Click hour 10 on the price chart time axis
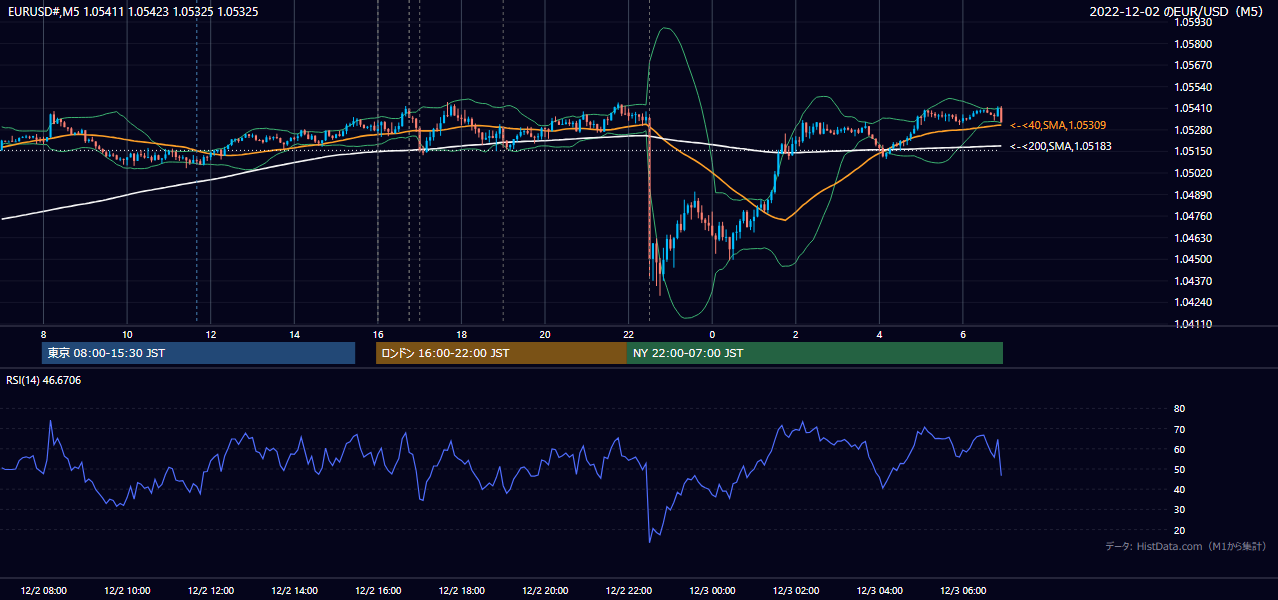The width and height of the screenshot is (1278, 600). point(127,334)
